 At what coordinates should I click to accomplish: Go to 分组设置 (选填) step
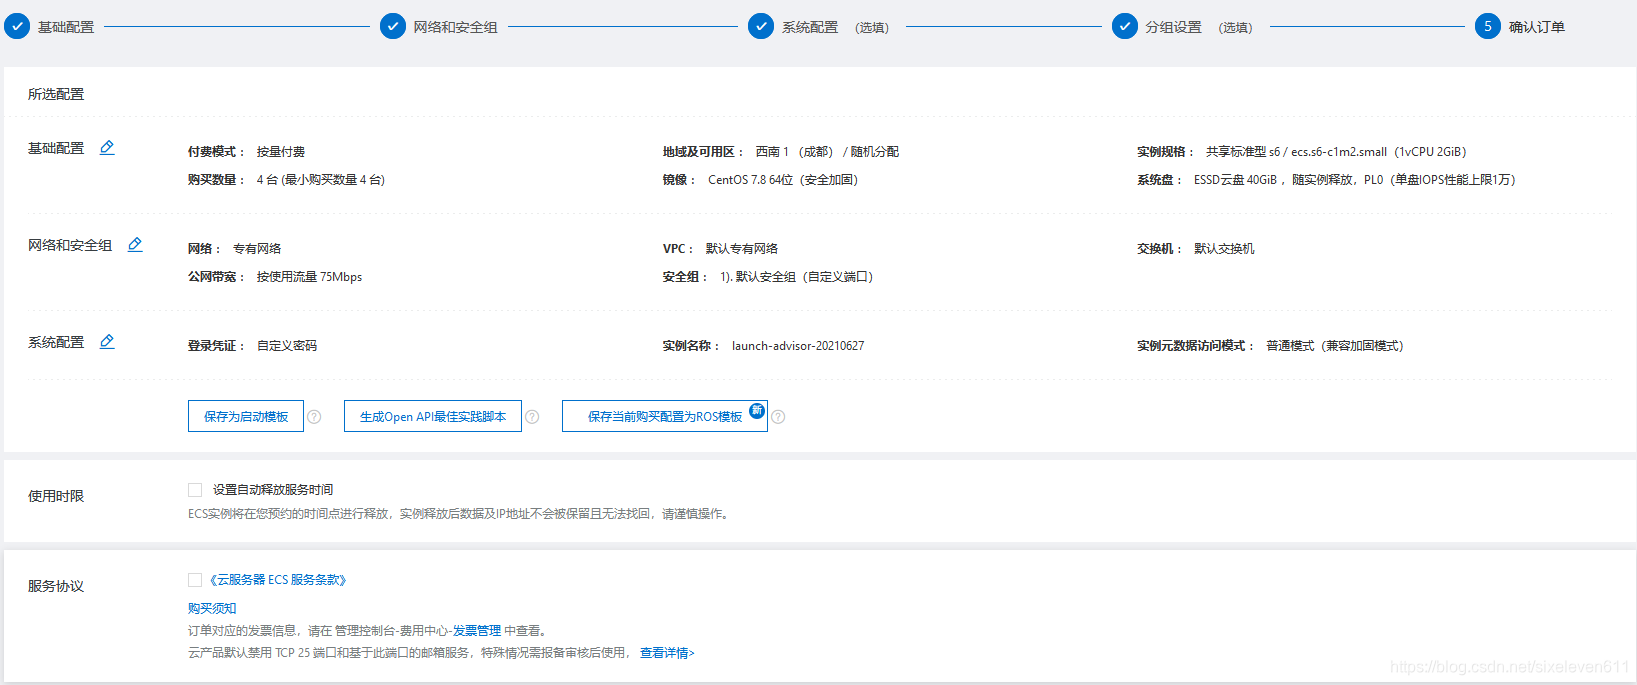[x=1199, y=27]
